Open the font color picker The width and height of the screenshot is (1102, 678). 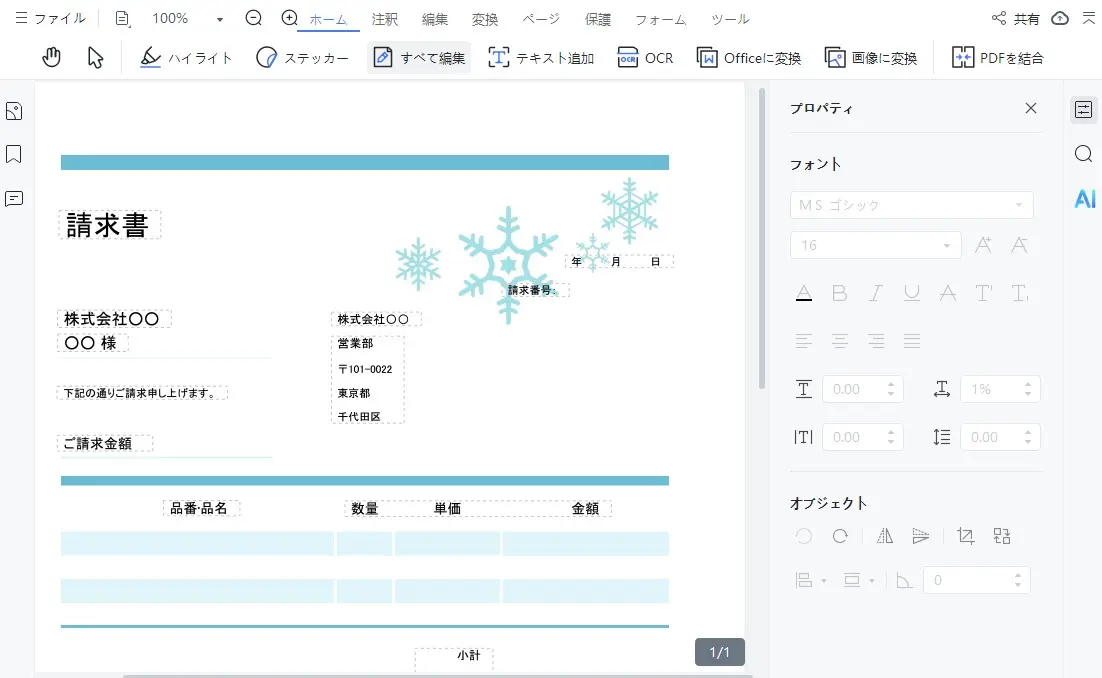pos(804,292)
